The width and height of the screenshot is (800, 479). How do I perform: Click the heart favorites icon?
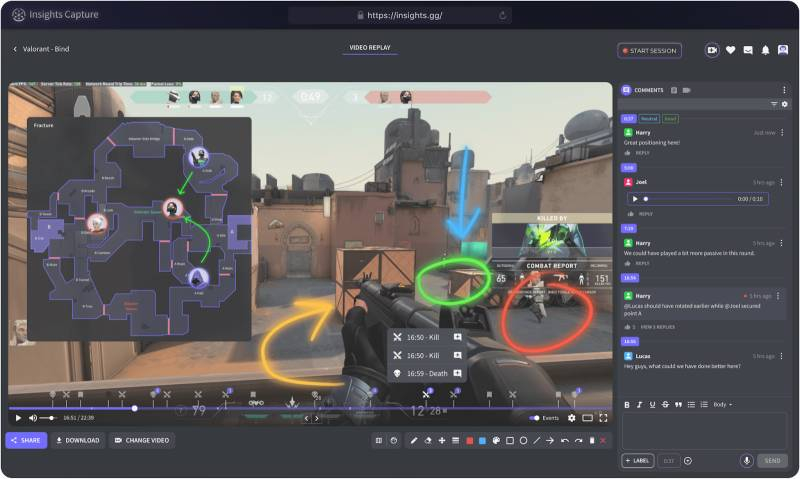[731, 50]
